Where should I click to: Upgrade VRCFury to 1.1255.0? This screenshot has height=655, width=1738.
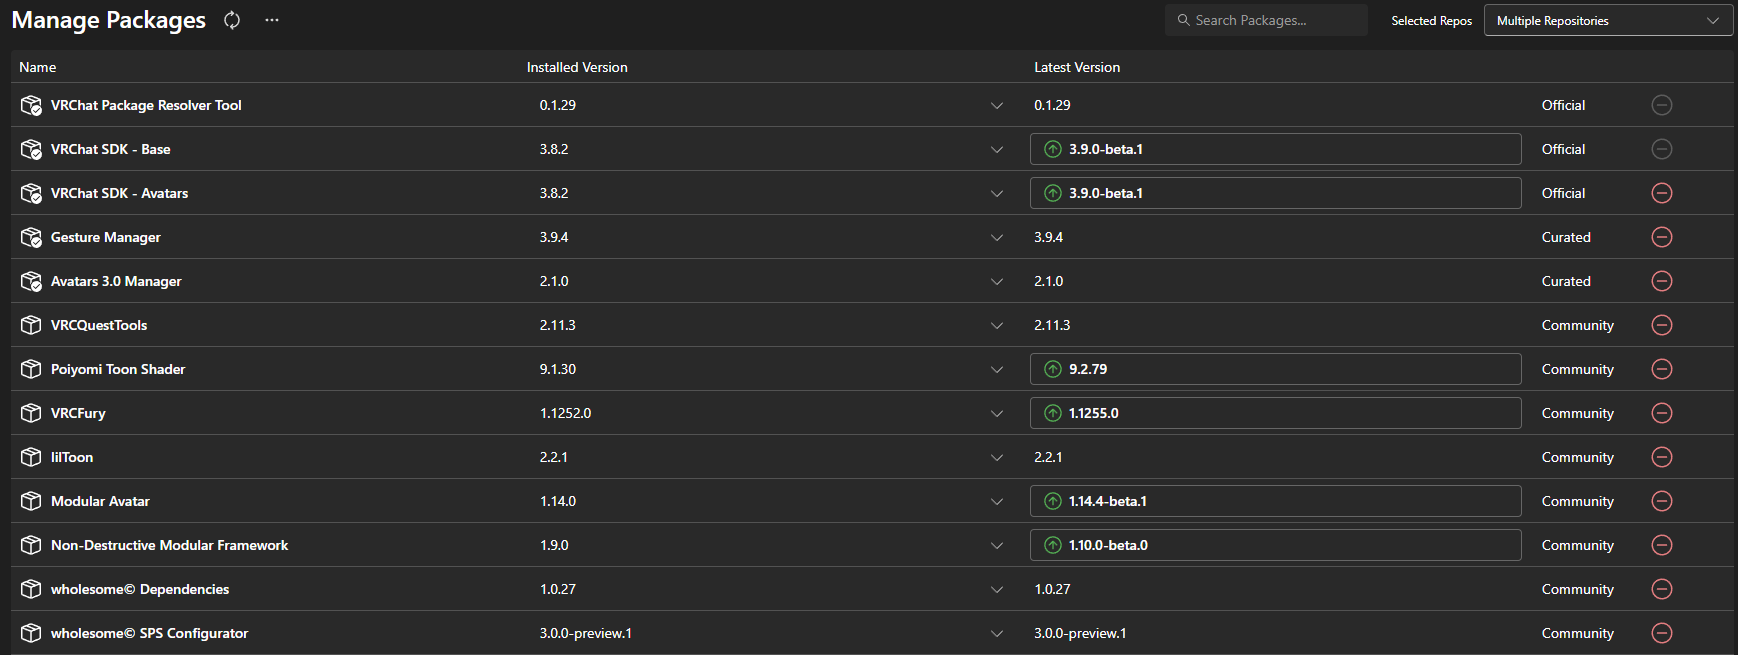tap(1276, 413)
